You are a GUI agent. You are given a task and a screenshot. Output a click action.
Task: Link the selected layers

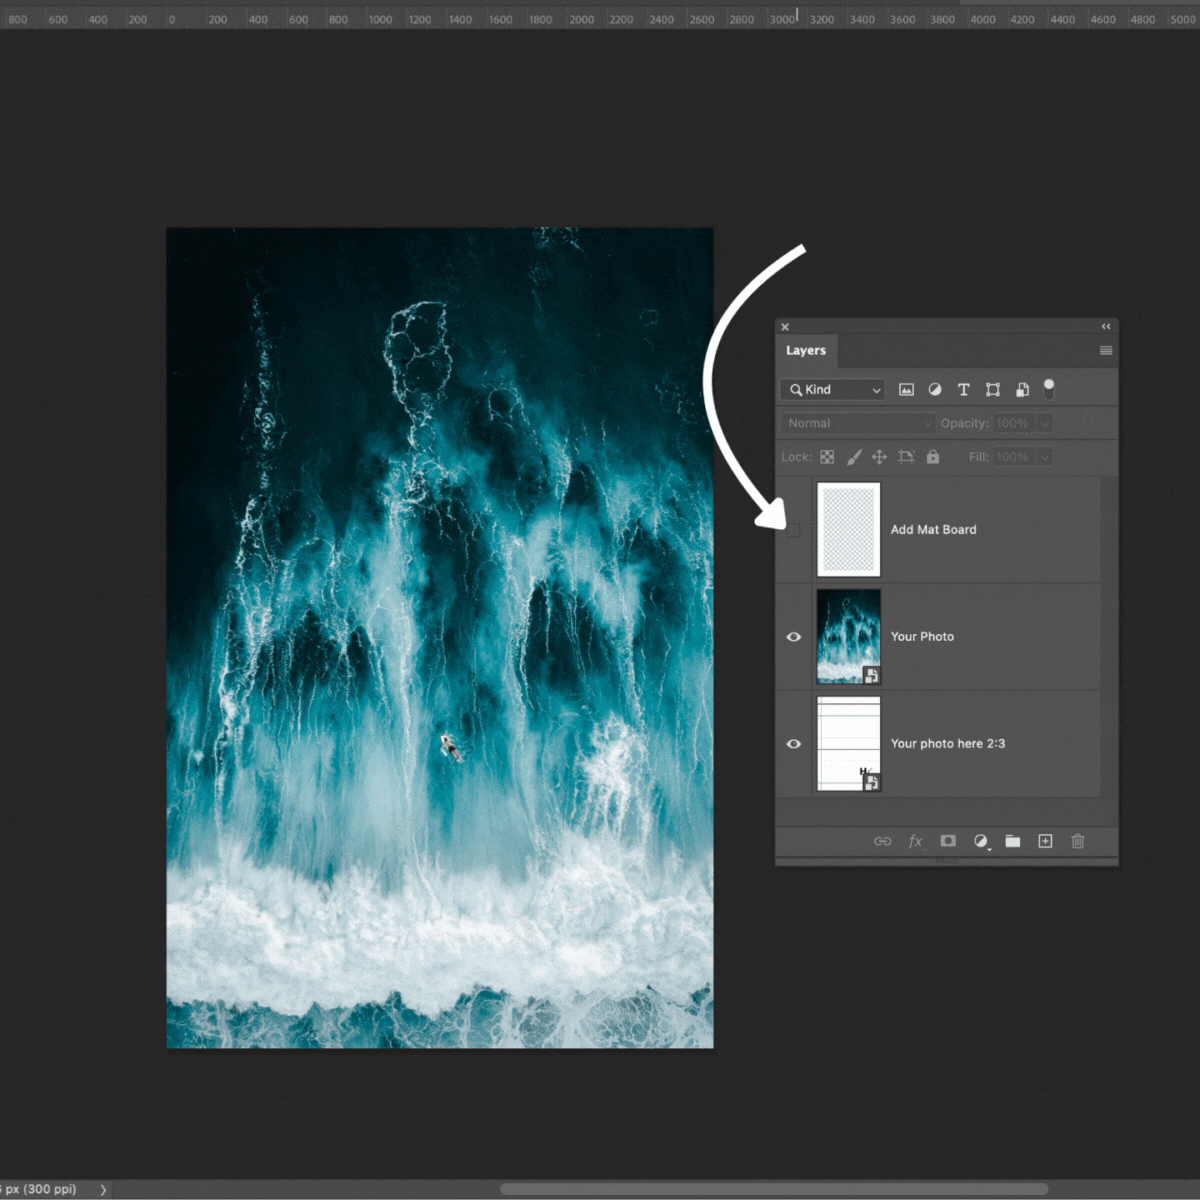883,841
